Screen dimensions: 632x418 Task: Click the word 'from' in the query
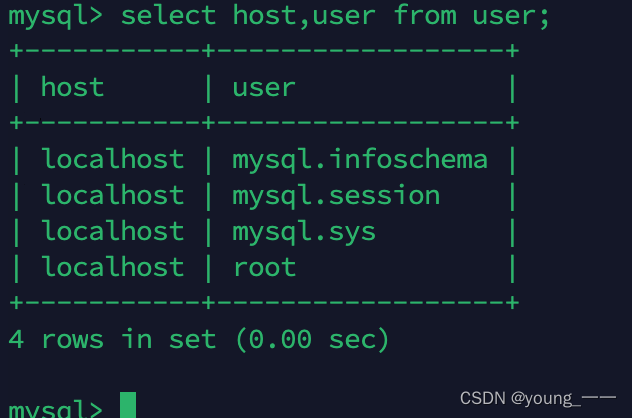(x=425, y=15)
